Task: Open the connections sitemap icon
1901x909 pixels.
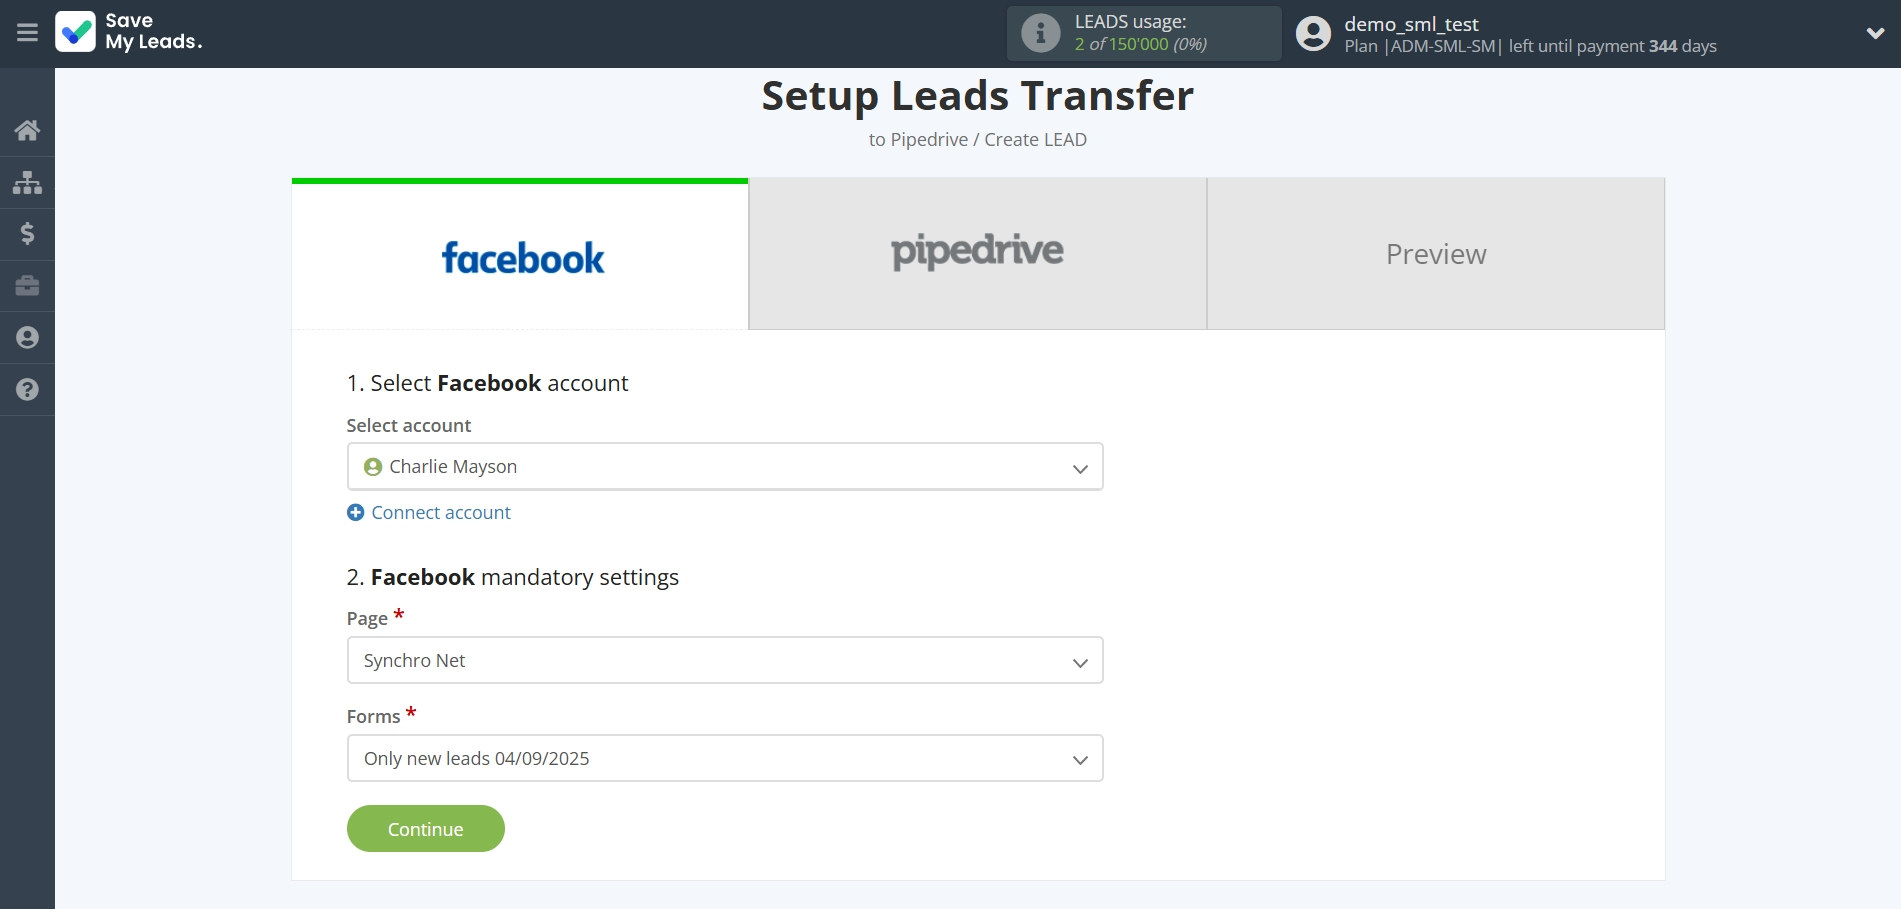Action: (x=27, y=182)
